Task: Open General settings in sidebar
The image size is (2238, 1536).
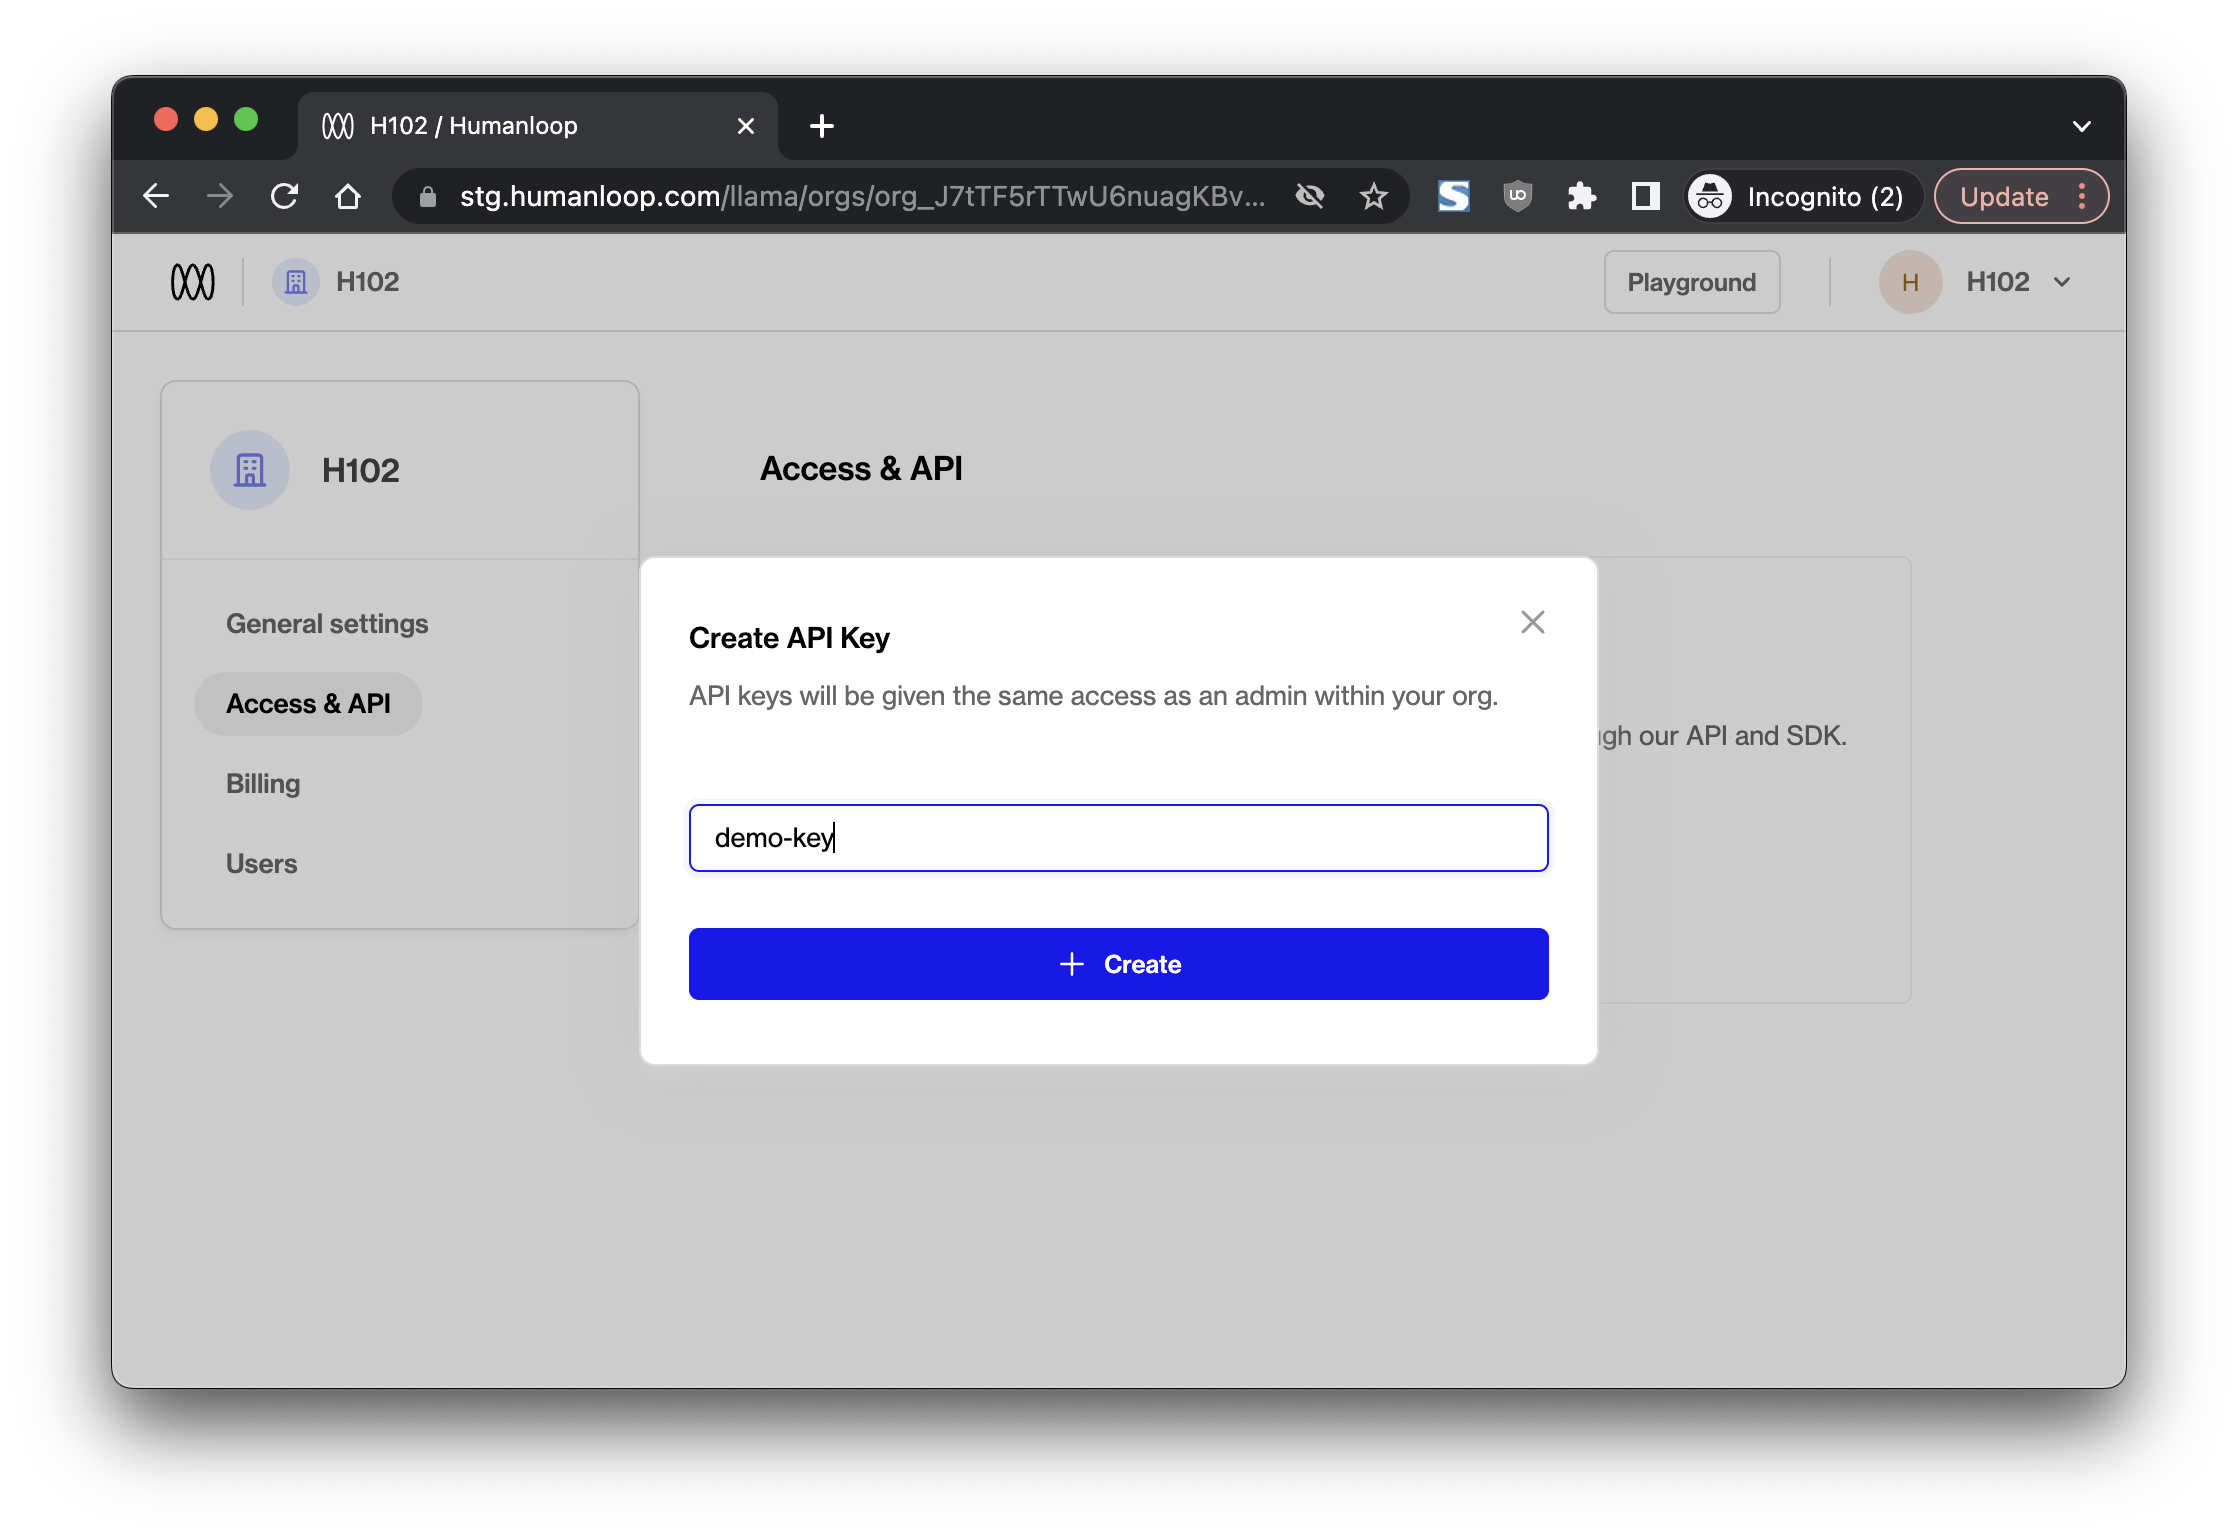Action: [327, 624]
